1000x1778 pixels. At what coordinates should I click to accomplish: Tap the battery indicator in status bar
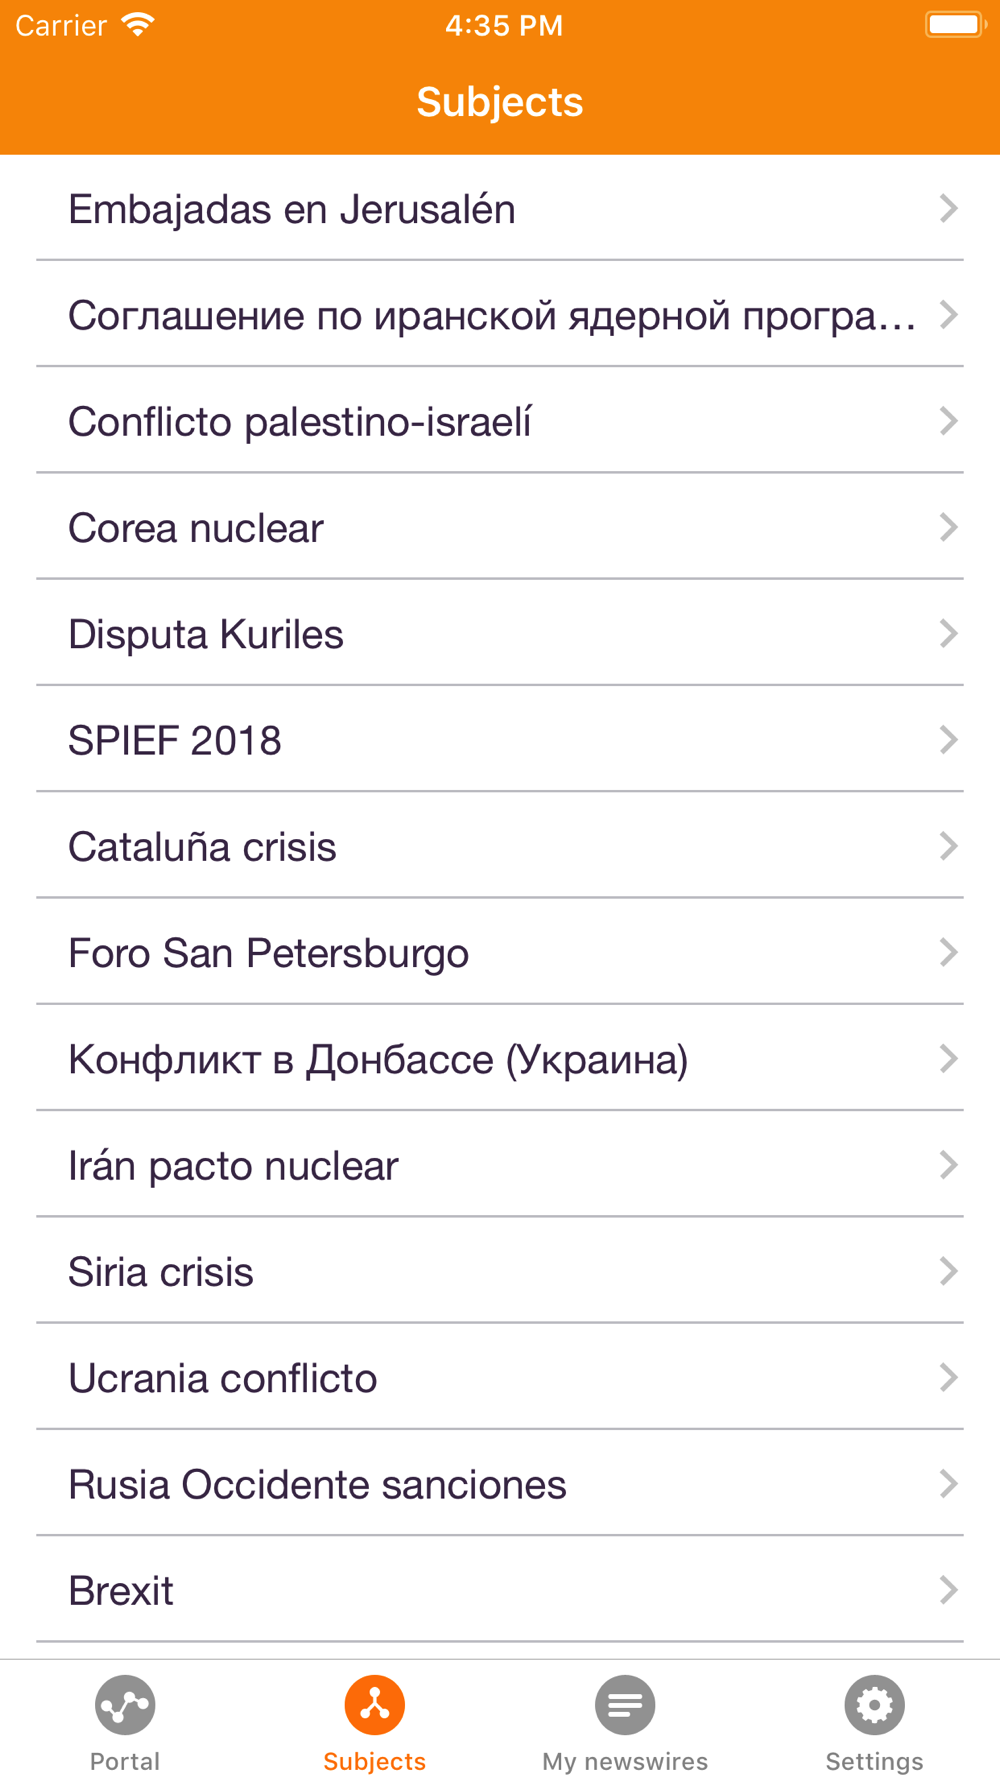tap(955, 25)
